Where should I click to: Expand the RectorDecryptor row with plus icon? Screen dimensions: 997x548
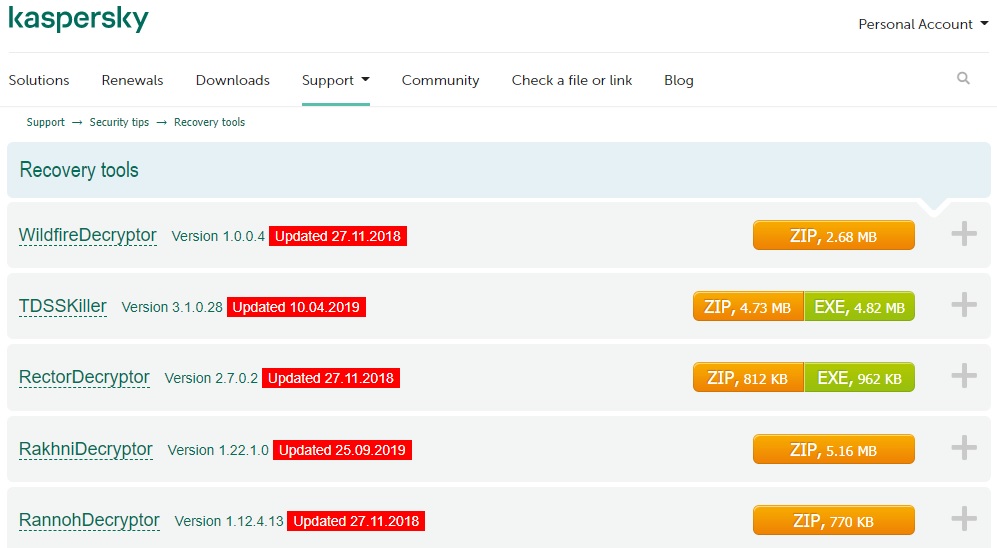964,376
